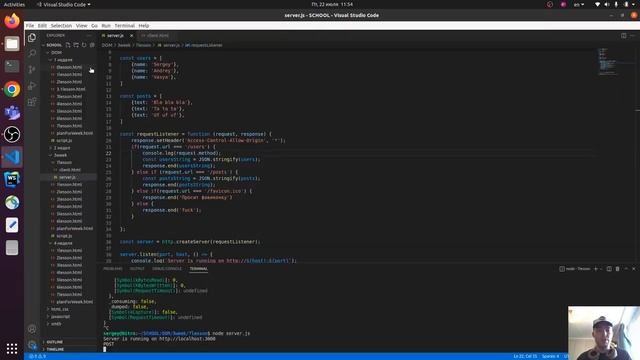Screen dimensions: 640x360
Task: Open the Source Control view
Action: [32, 70]
